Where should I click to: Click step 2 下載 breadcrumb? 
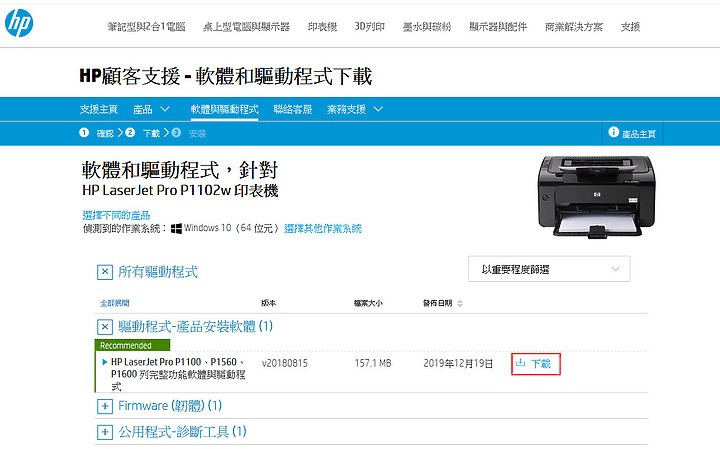142,133
